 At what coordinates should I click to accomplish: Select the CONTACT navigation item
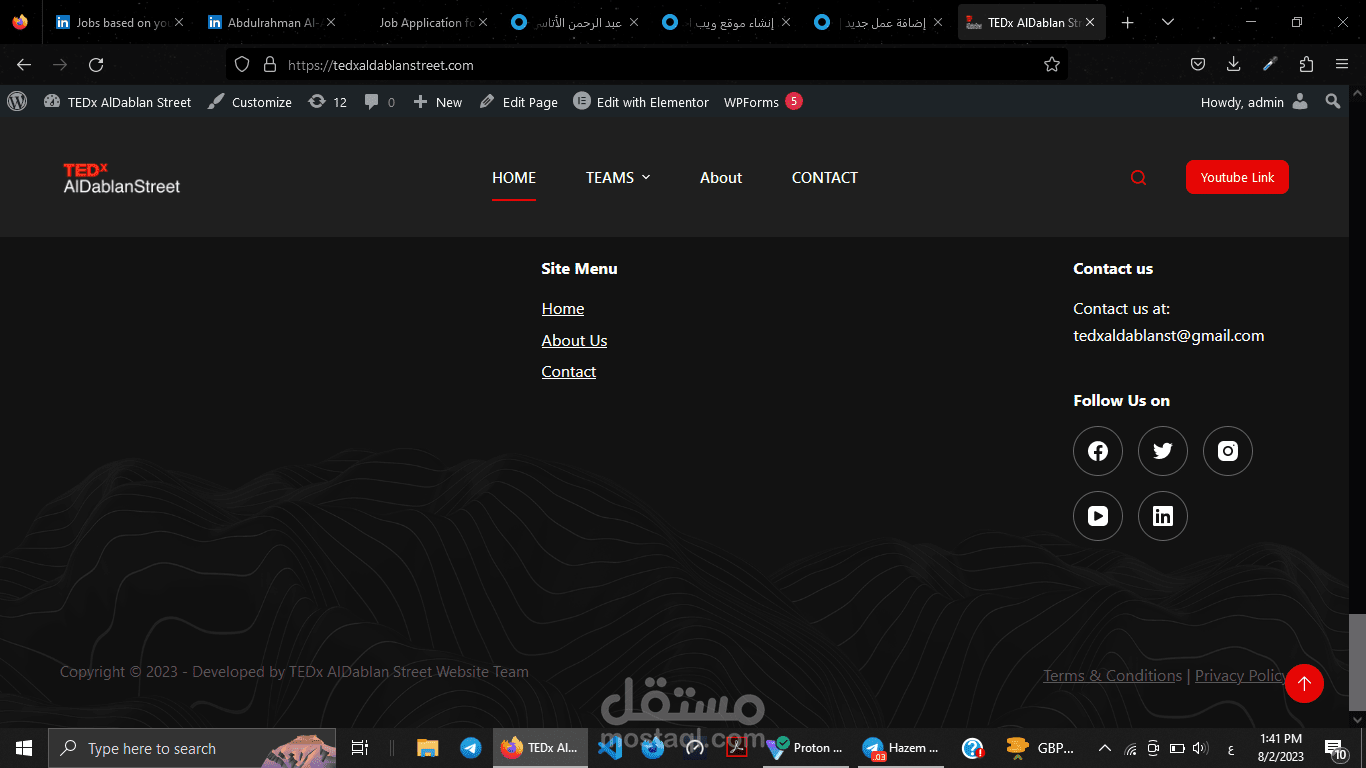(825, 178)
